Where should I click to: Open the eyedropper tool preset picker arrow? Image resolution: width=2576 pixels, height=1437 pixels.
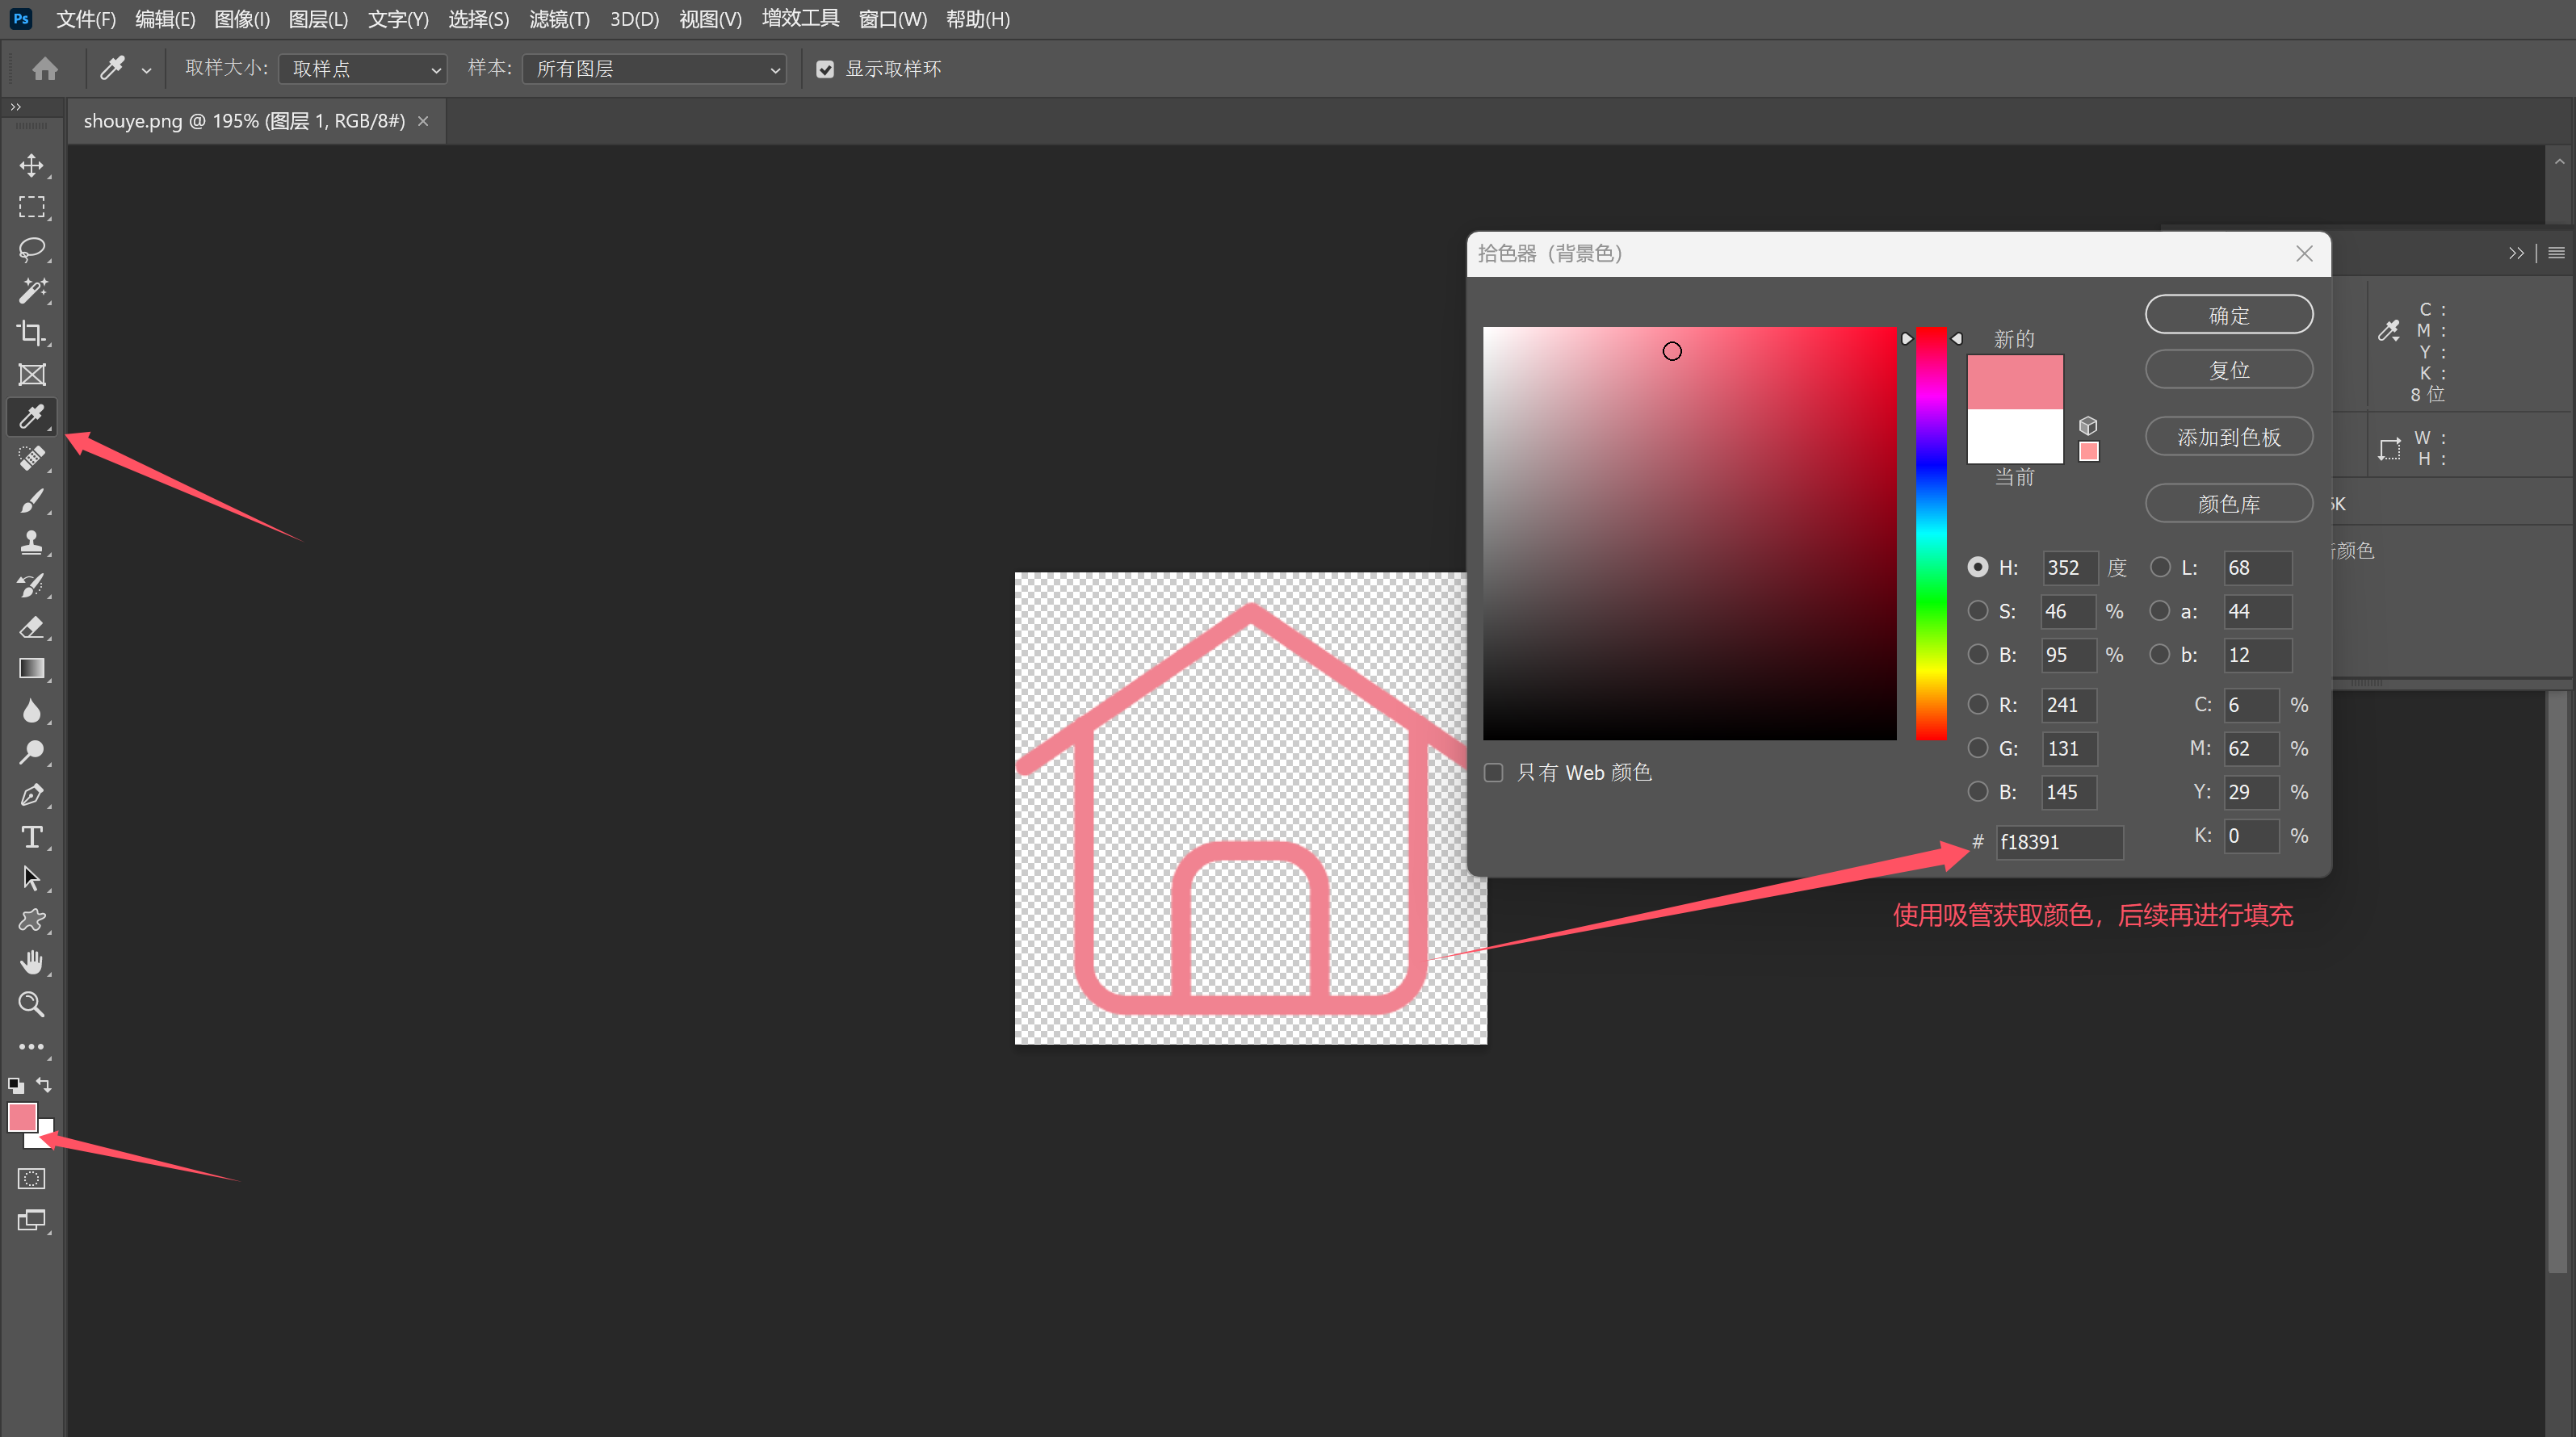tap(147, 70)
